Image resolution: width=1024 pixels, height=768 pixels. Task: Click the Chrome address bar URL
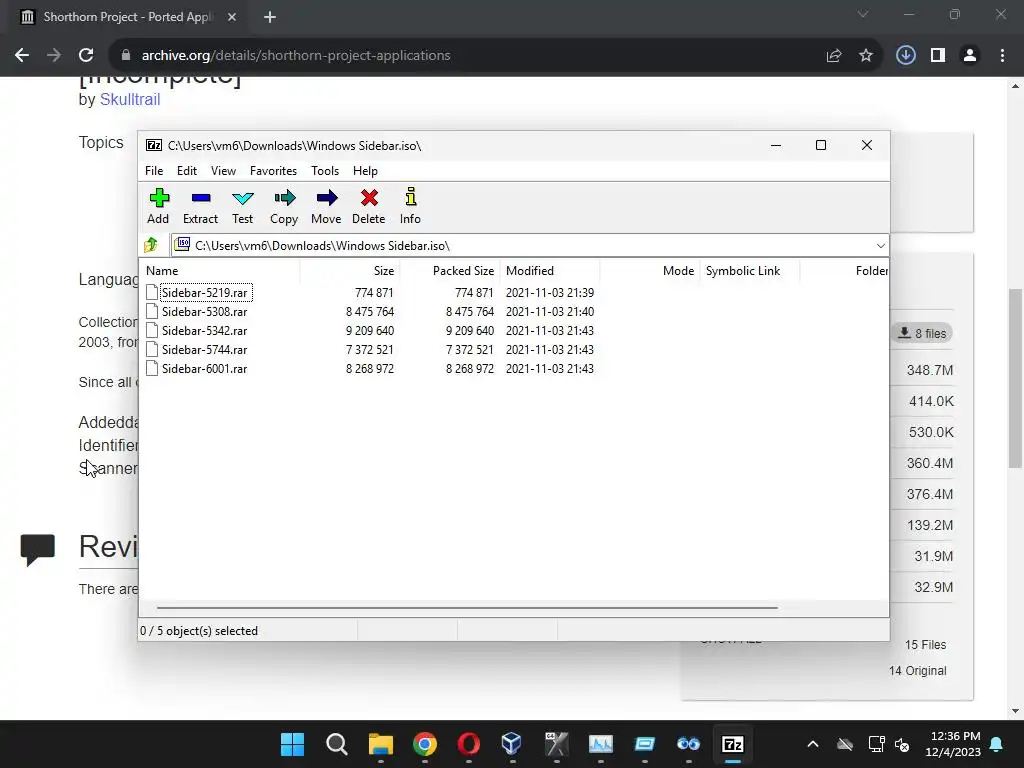[296, 56]
